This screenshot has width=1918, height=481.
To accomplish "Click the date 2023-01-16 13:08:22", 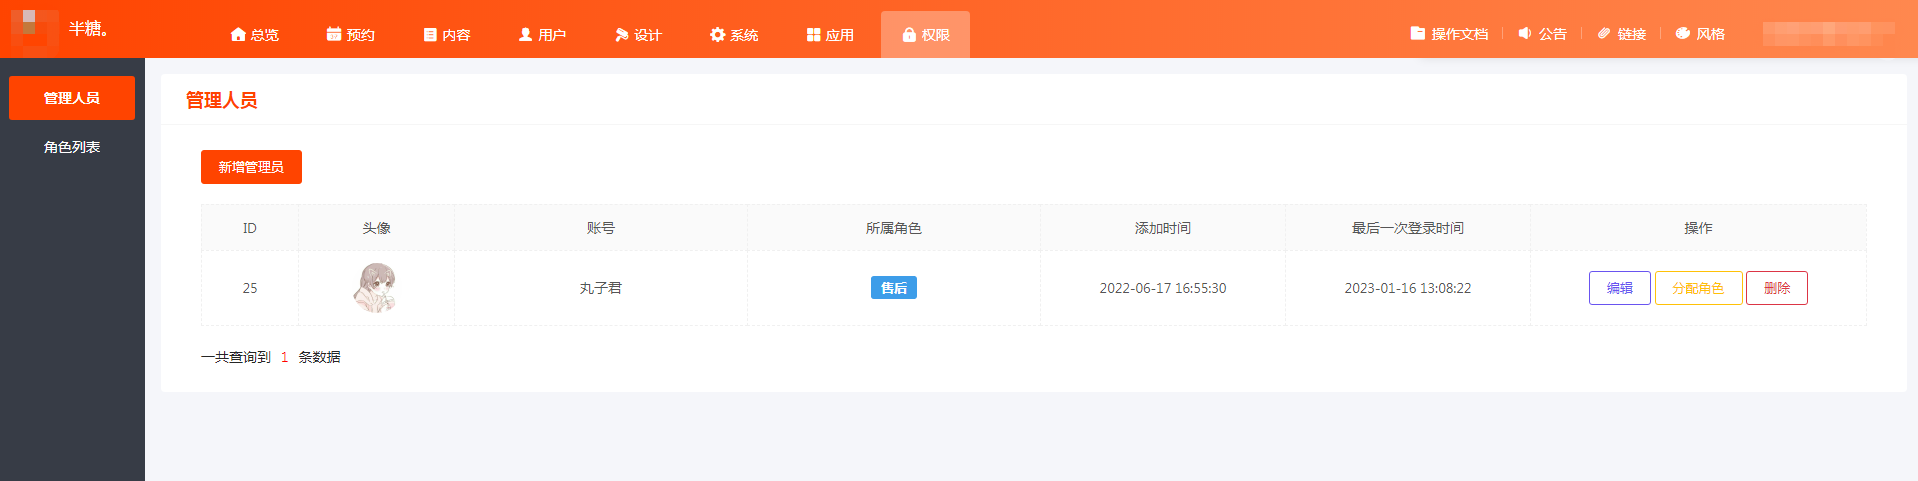I will click(x=1408, y=288).
